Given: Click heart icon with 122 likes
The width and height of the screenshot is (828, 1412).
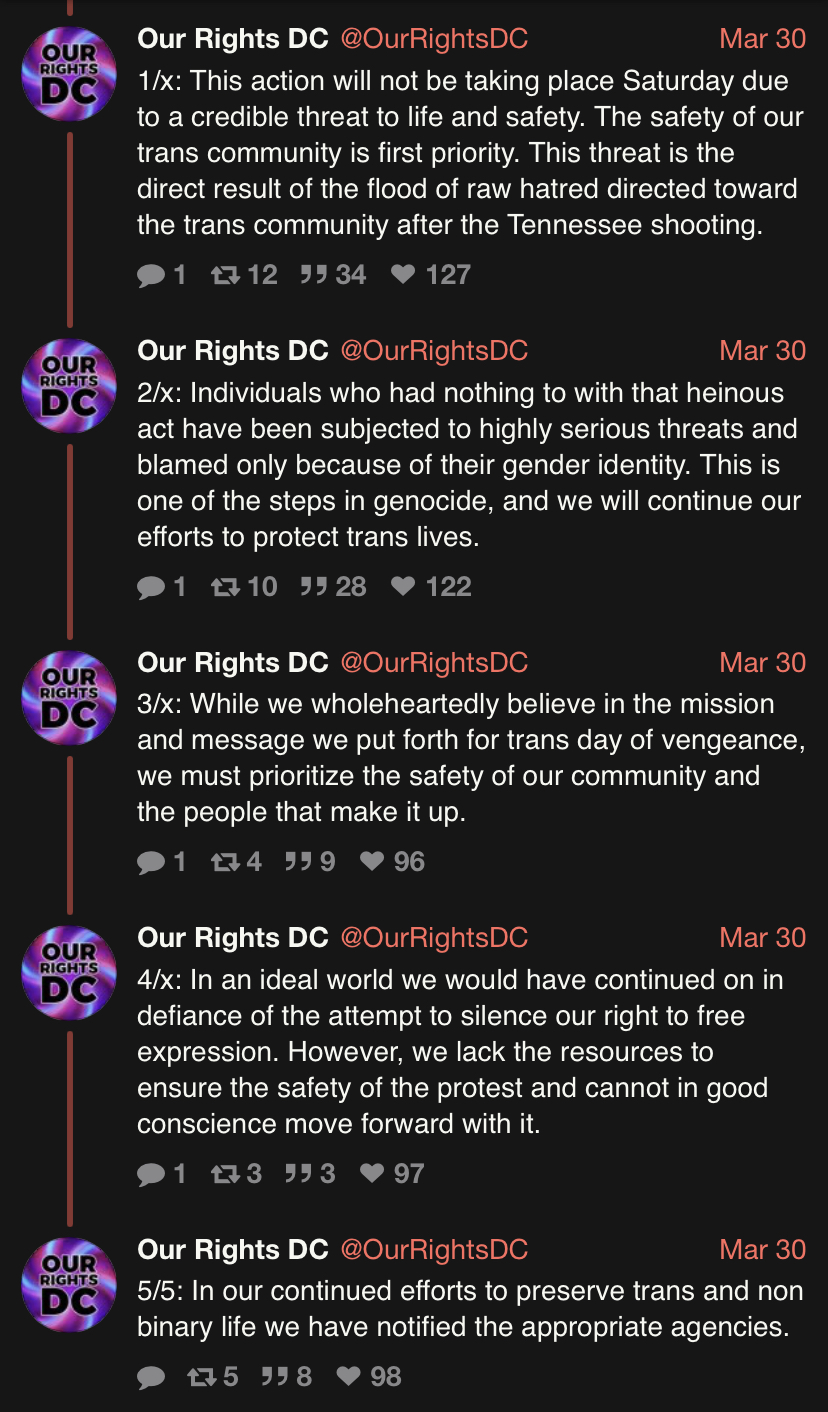Looking at the screenshot, I should click(x=402, y=587).
